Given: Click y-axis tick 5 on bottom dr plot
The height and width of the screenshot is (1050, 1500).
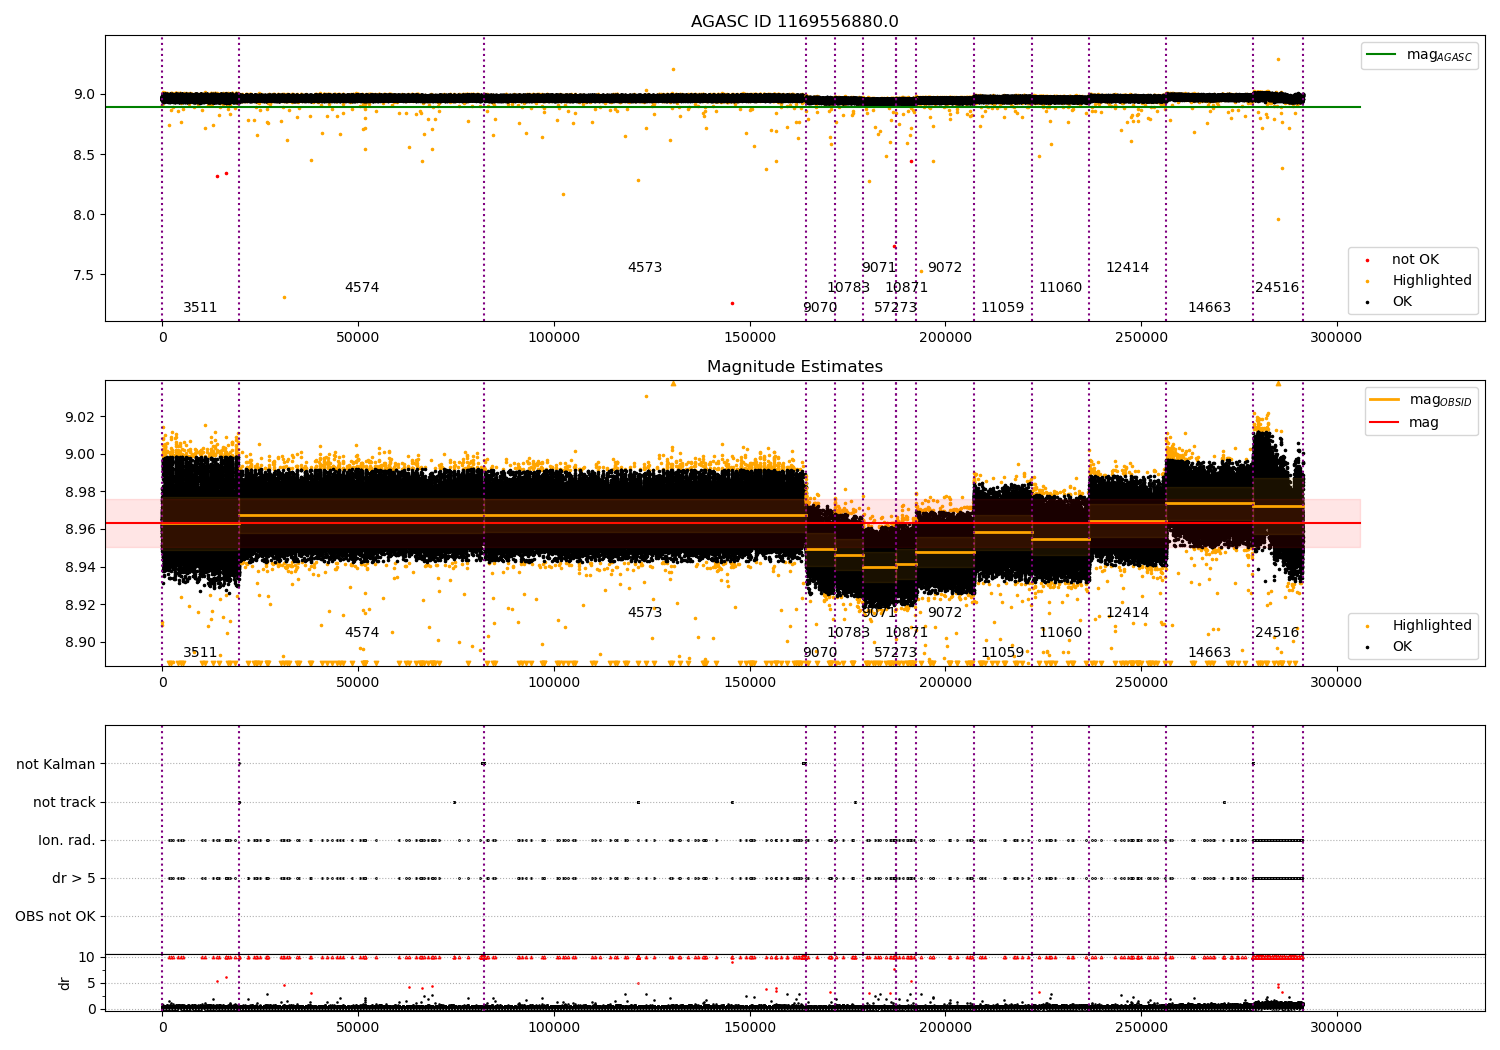Looking at the screenshot, I should (91, 983).
